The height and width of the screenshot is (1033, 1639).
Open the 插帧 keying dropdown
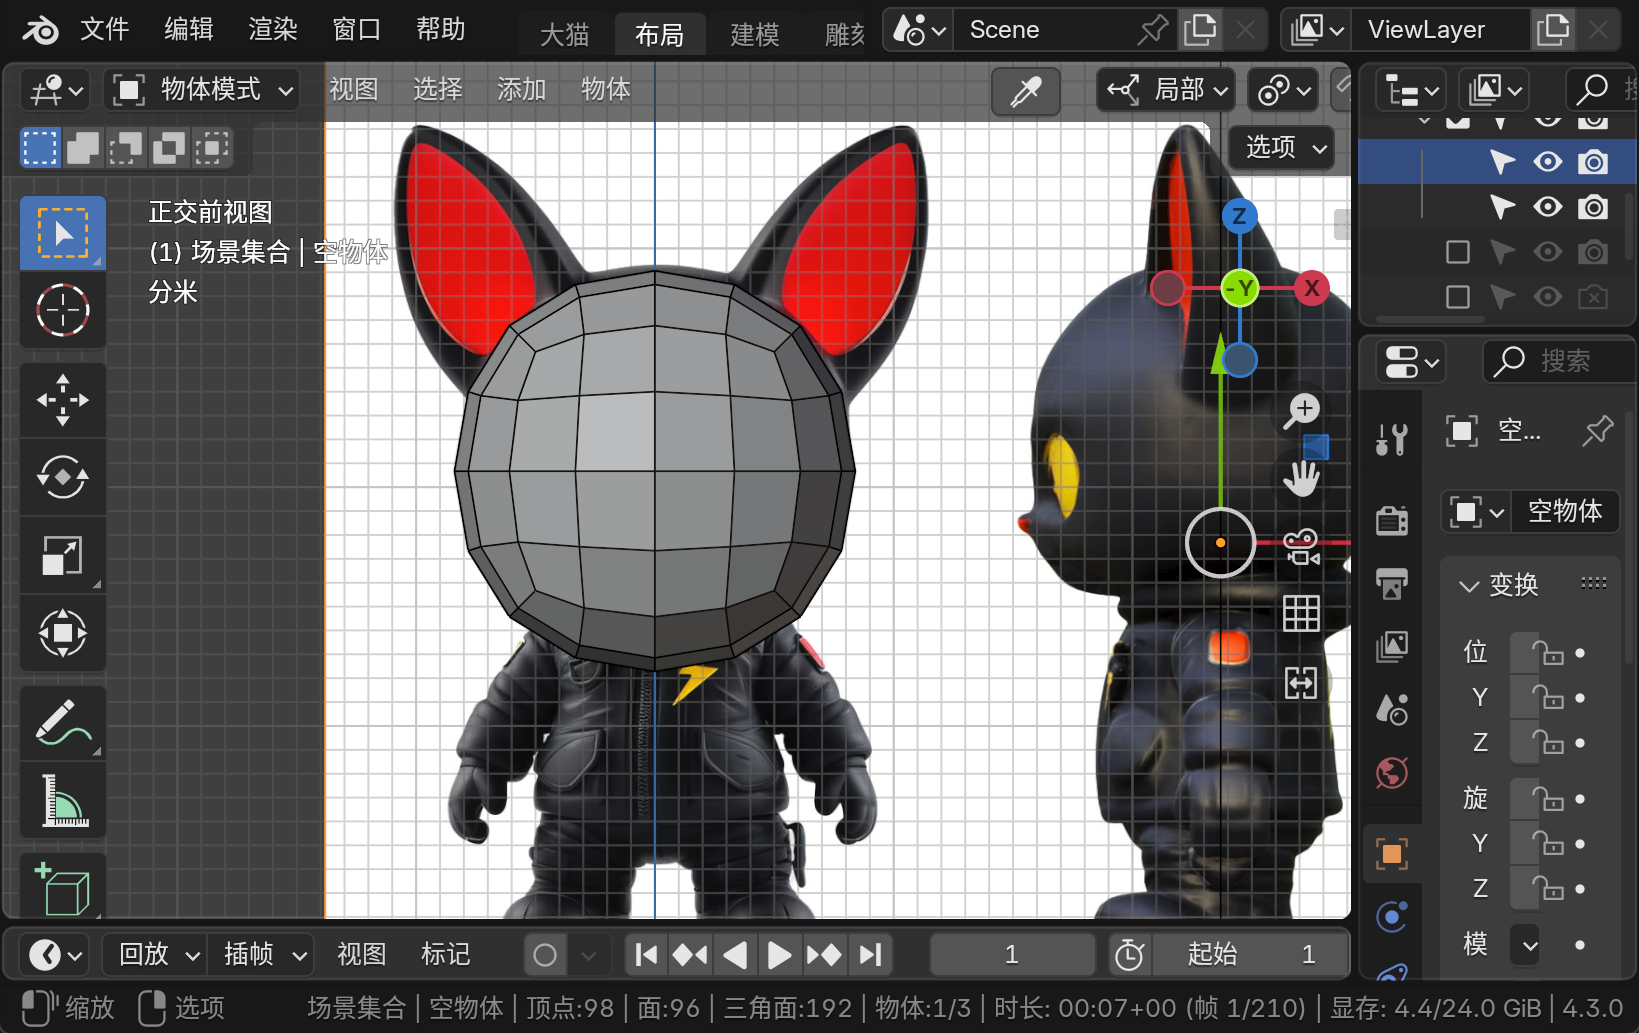262,955
